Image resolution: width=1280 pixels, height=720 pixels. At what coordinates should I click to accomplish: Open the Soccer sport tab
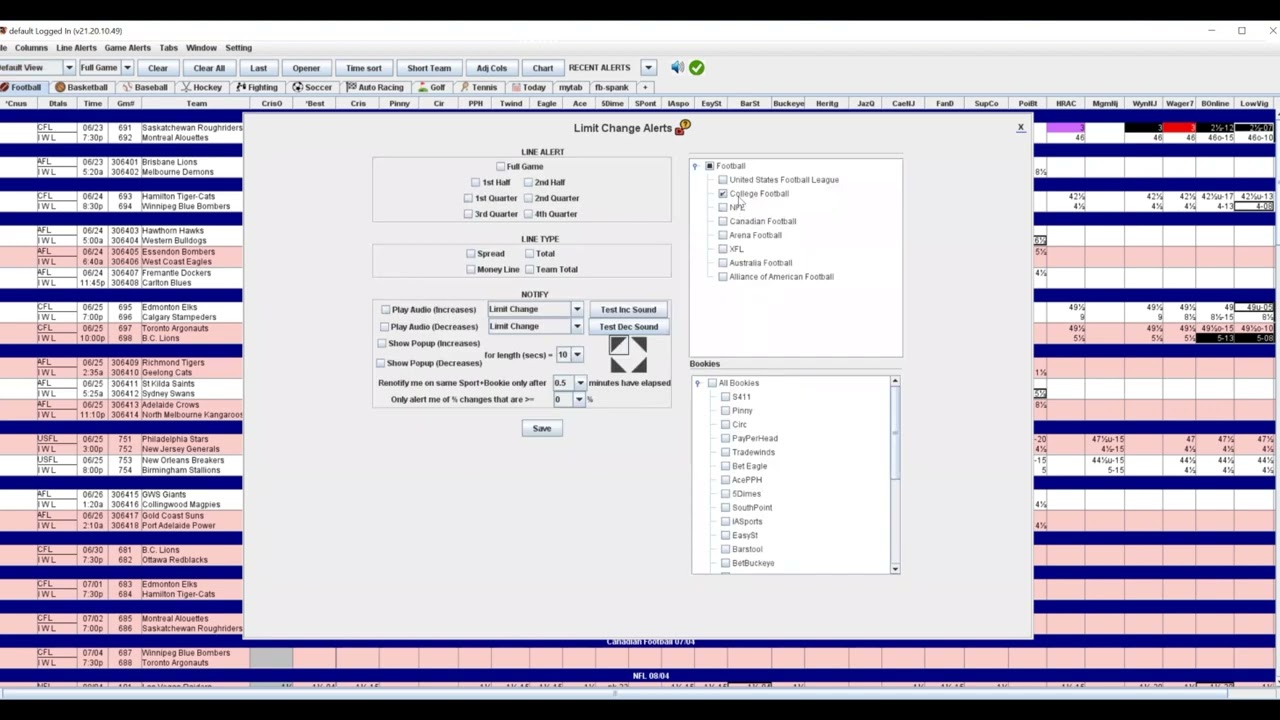(x=312, y=87)
